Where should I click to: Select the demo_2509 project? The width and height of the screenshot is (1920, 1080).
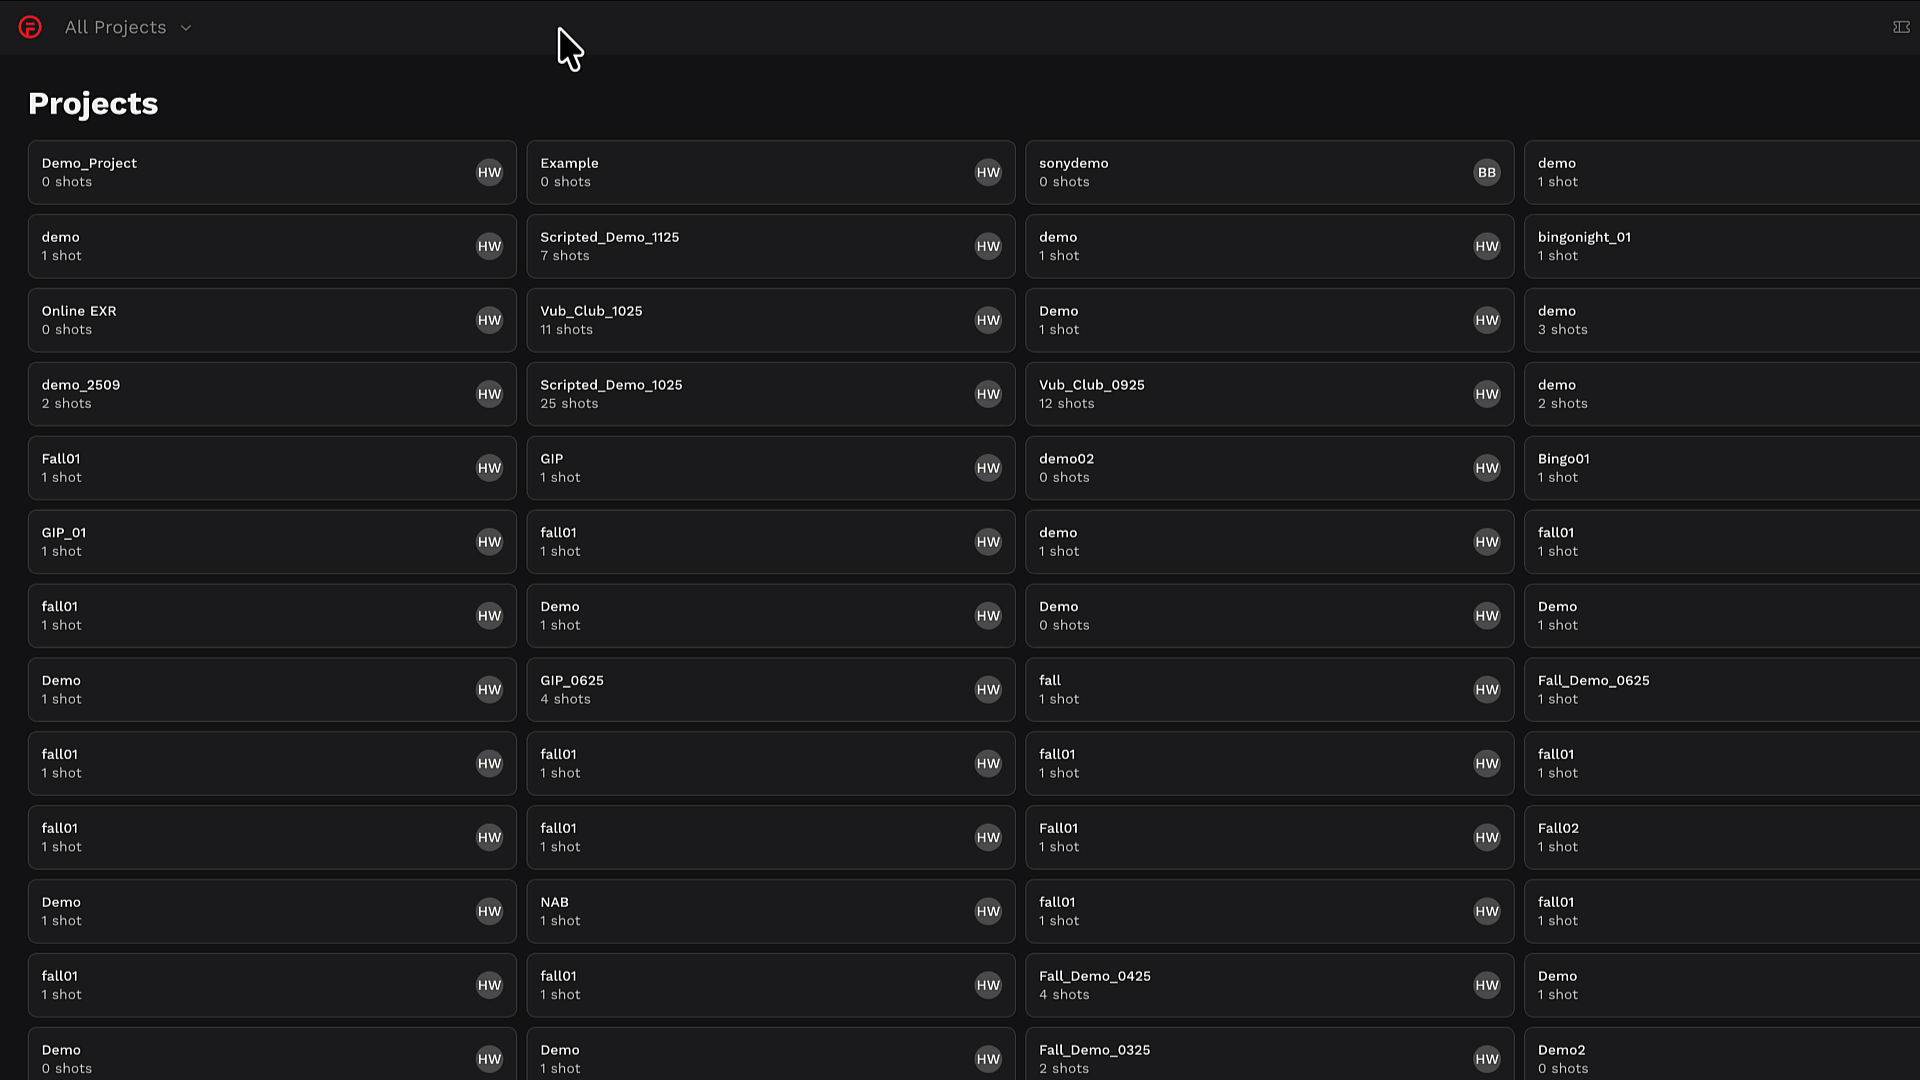point(272,393)
